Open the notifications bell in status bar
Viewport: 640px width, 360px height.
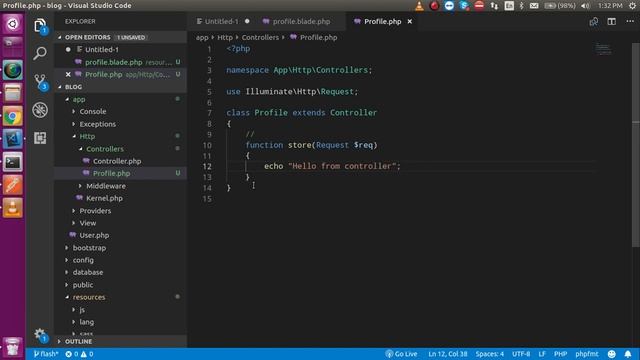(x=628, y=354)
